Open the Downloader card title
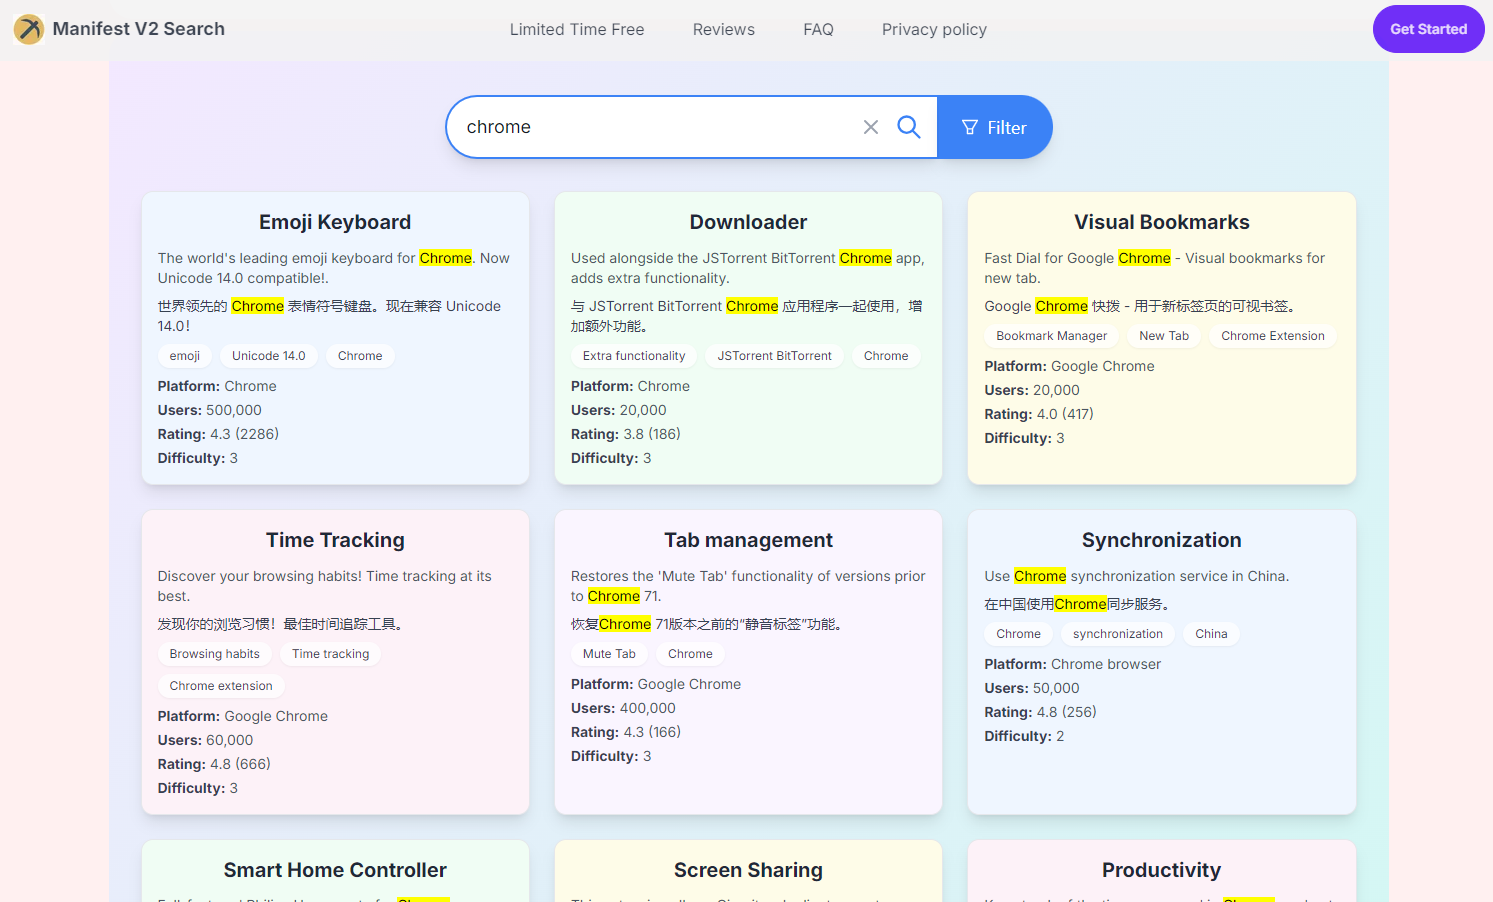The width and height of the screenshot is (1493, 902). coord(748,222)
